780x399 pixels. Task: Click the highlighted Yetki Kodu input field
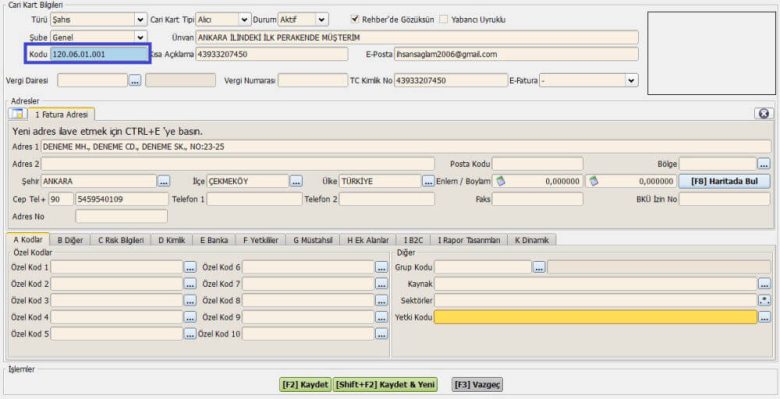point(595,317)
